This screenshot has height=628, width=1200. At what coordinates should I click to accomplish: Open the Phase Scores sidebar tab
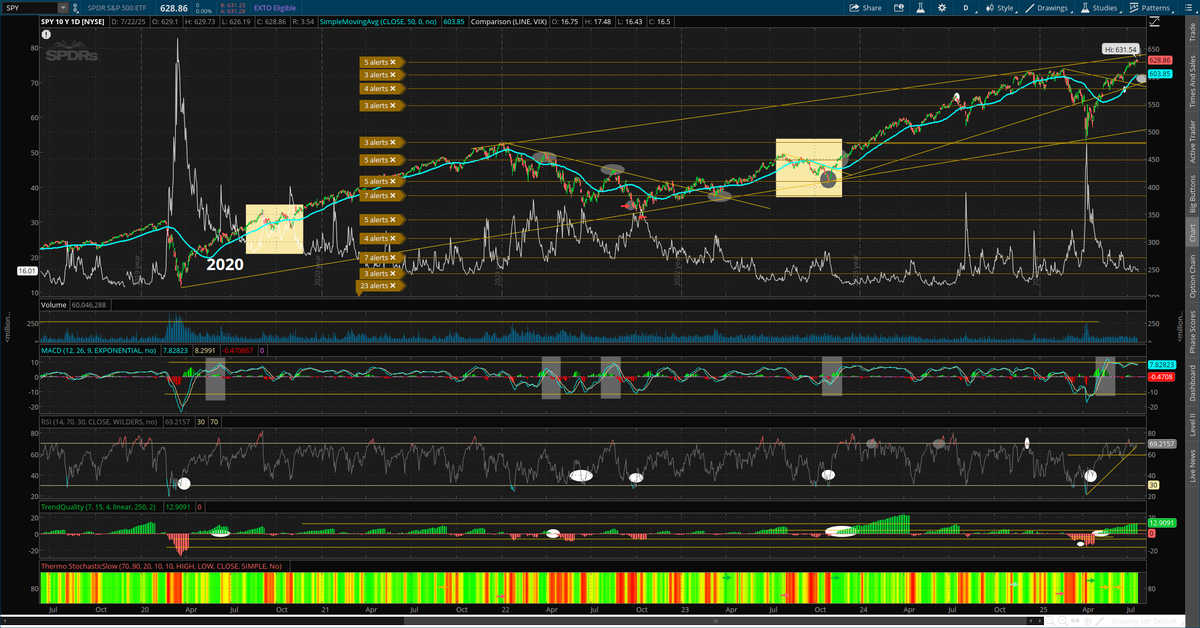(1191, 331)
